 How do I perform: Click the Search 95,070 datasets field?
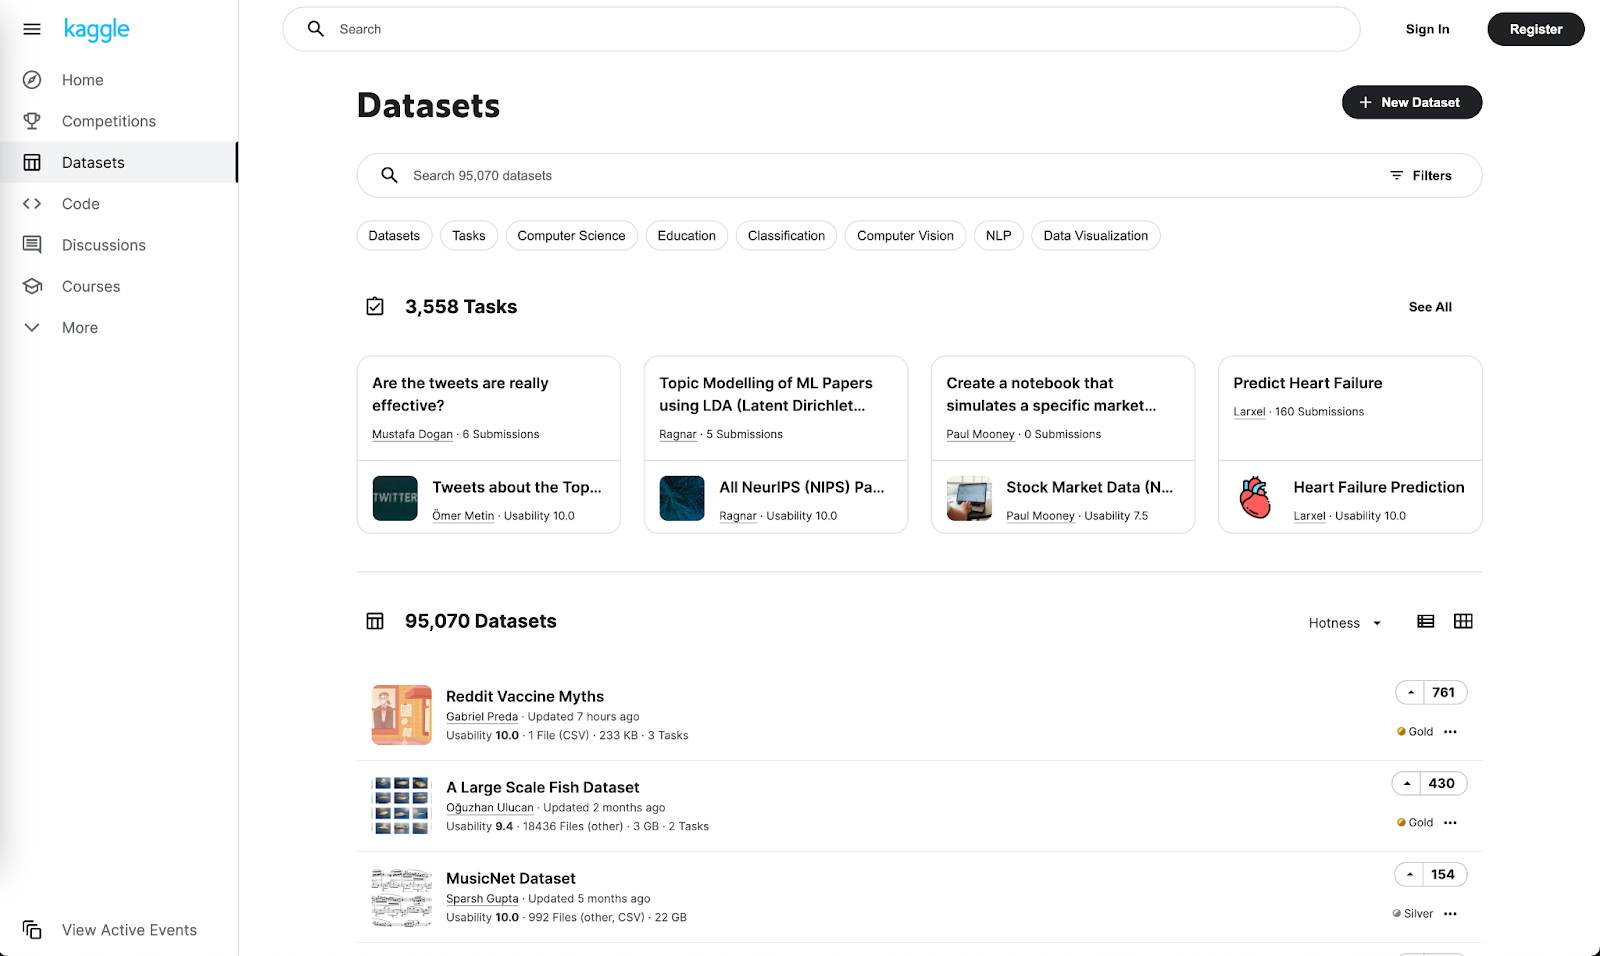(x=880, y=176)
